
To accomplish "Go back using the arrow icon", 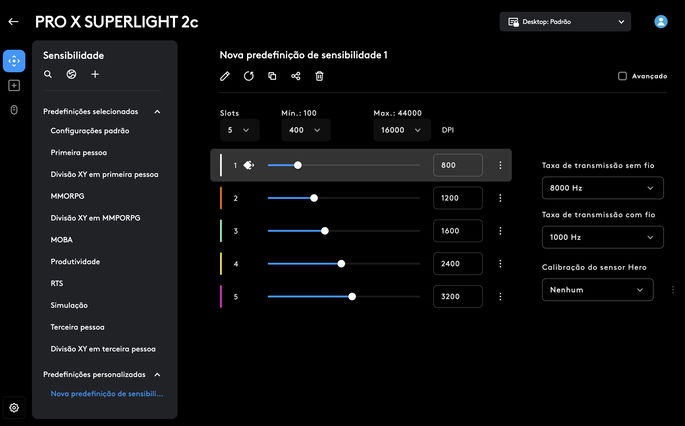I will pos(13,21).
